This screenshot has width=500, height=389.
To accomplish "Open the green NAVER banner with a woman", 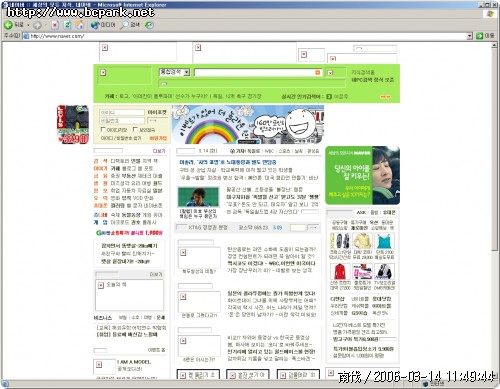I will pyautogui.click(x=363, y=175).
